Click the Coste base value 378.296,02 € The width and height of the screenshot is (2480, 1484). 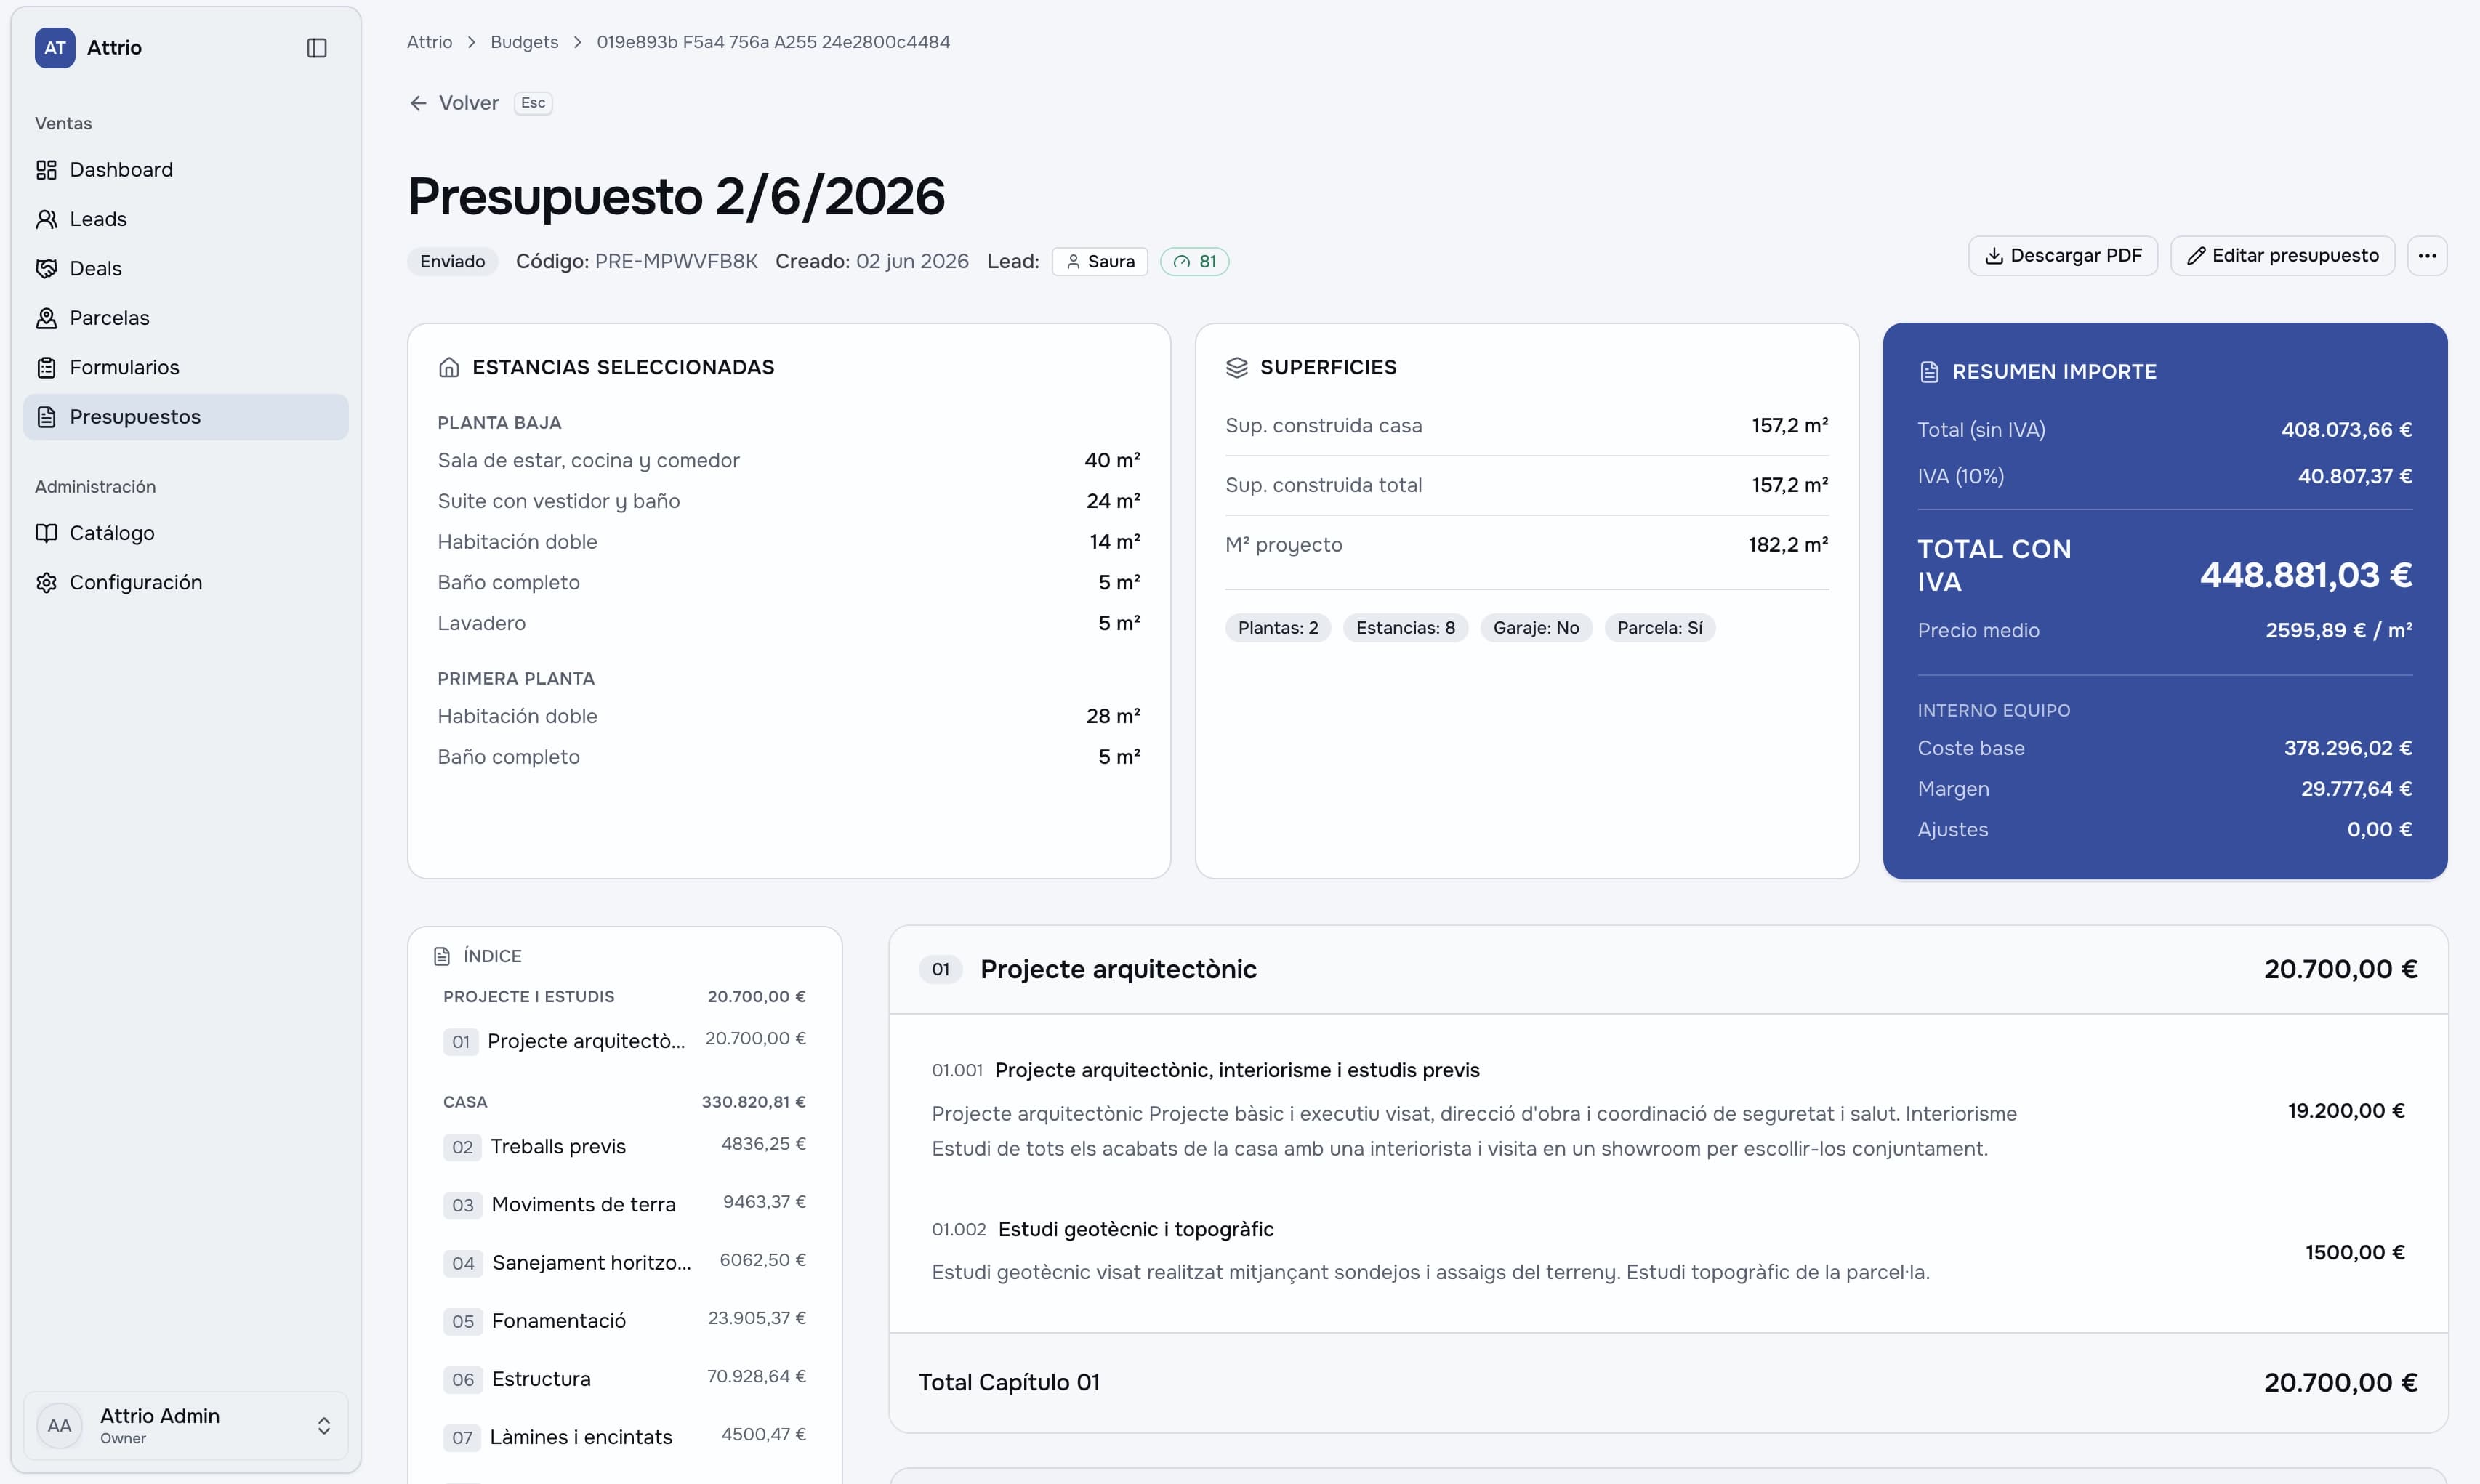click(x=2347, y=749)
